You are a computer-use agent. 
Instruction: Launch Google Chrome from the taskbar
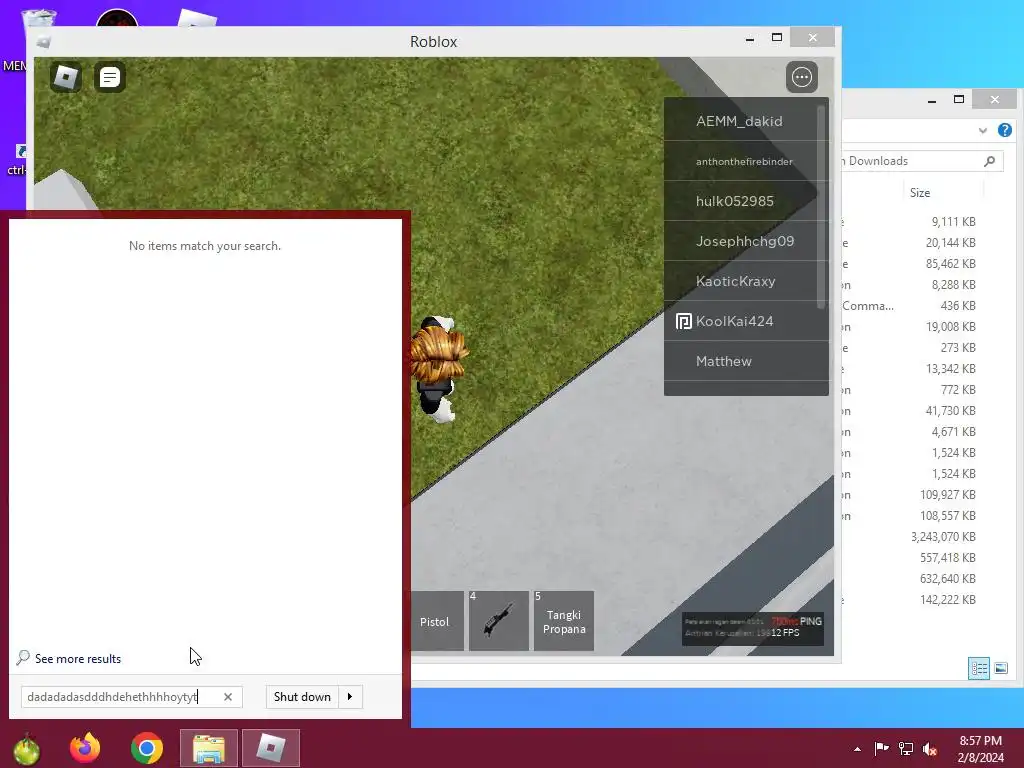pyautogui.click(x=147, y=748)
